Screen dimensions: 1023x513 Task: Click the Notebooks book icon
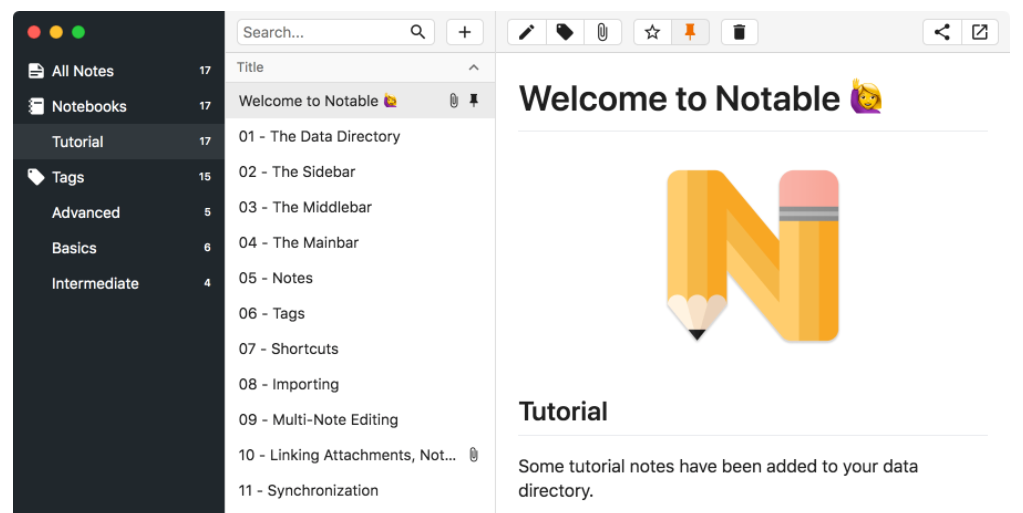[x=37, y=106]
